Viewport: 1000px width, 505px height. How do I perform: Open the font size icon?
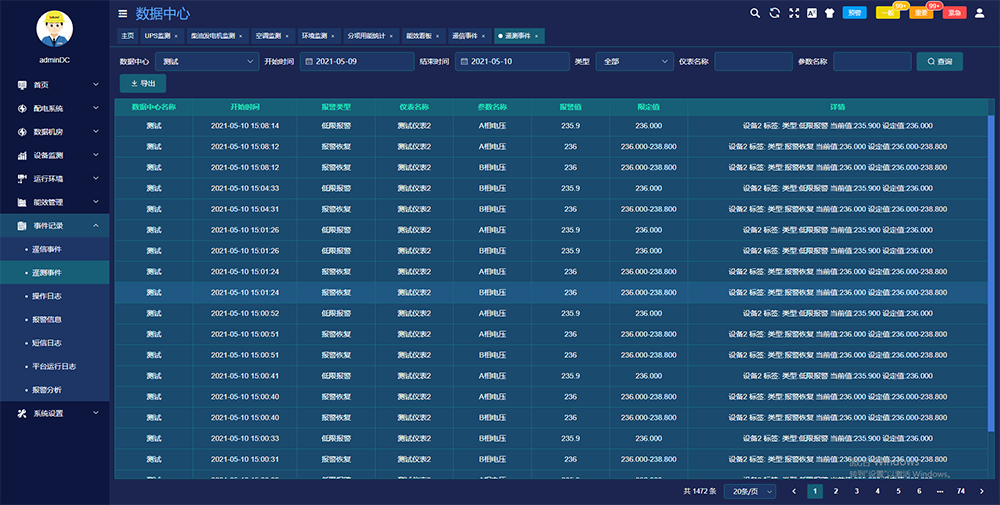pos(812,13)
